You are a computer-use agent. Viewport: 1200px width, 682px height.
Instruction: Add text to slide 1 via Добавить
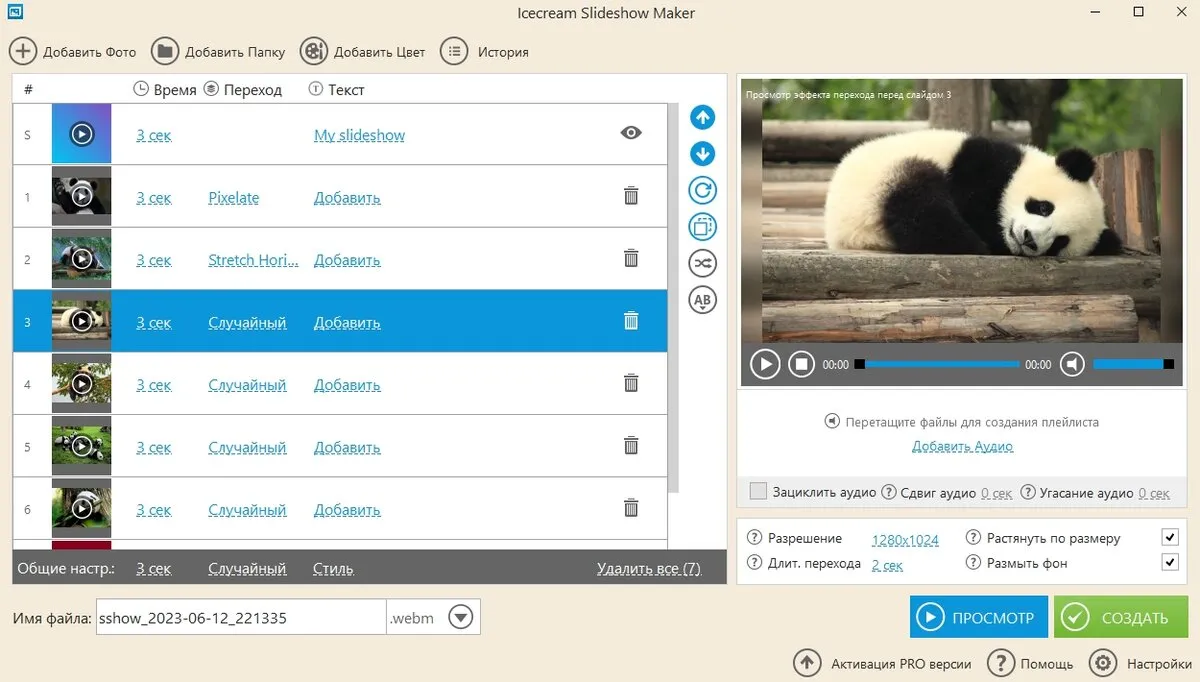[347, 198]
